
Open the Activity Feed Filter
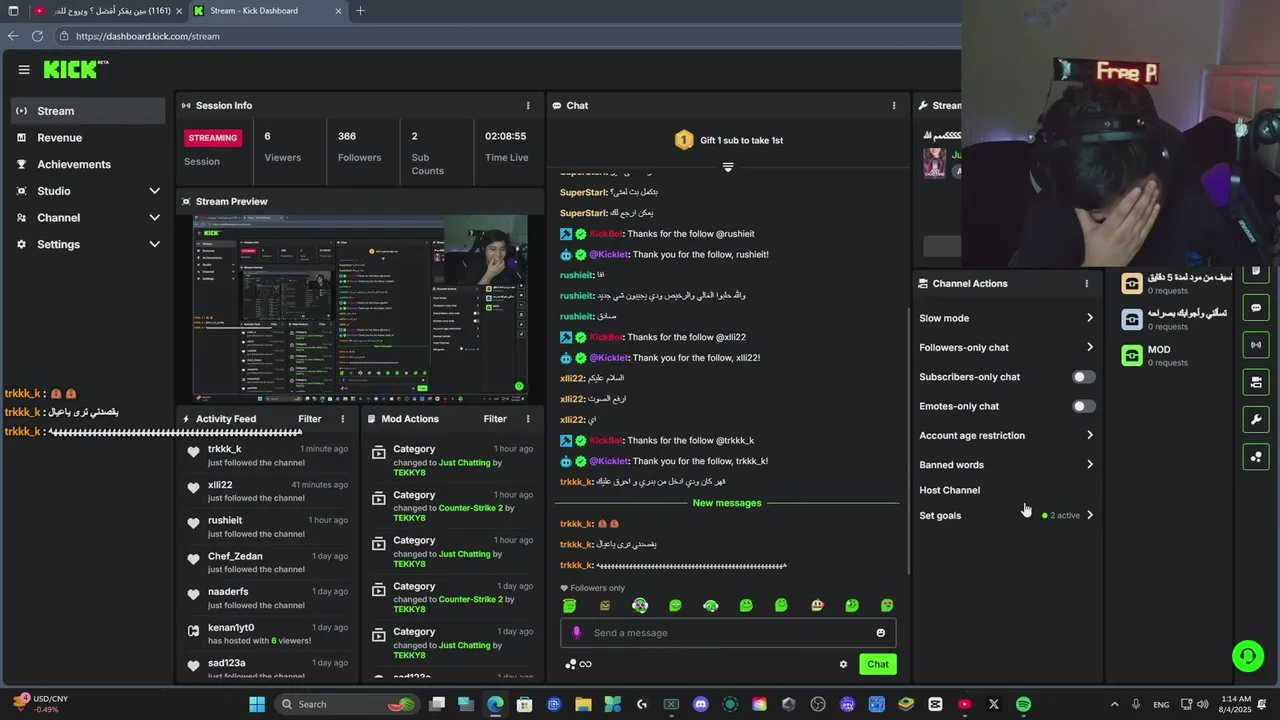tap(310, 419)
